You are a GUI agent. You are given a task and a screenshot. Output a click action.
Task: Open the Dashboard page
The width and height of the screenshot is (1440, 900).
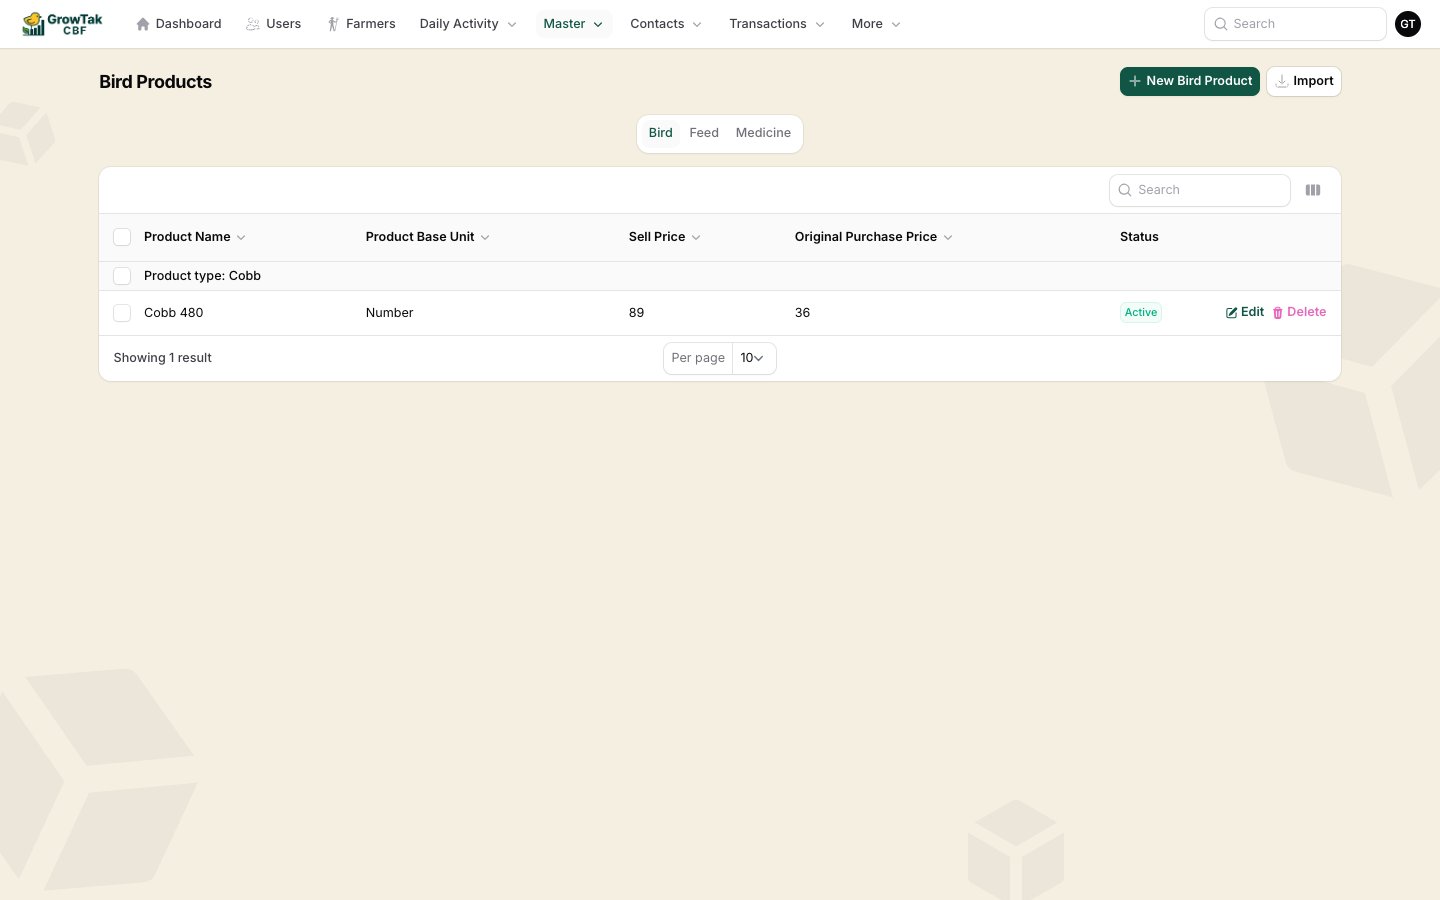click(179, 24)
